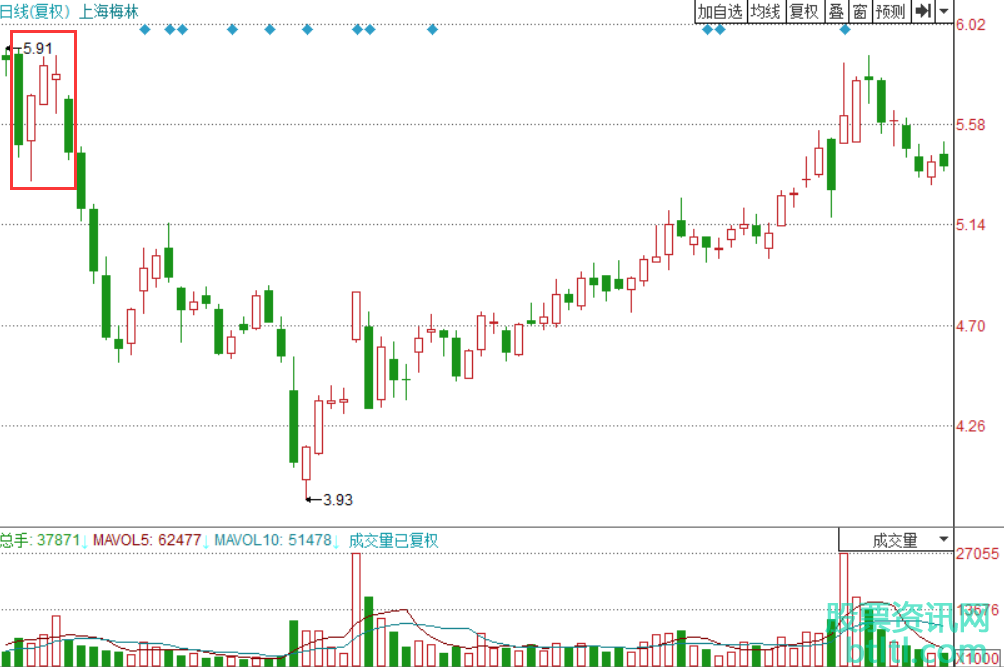1004x667 pixels.
Task: Click the 预测 forecast button
Action: (891, 11)
